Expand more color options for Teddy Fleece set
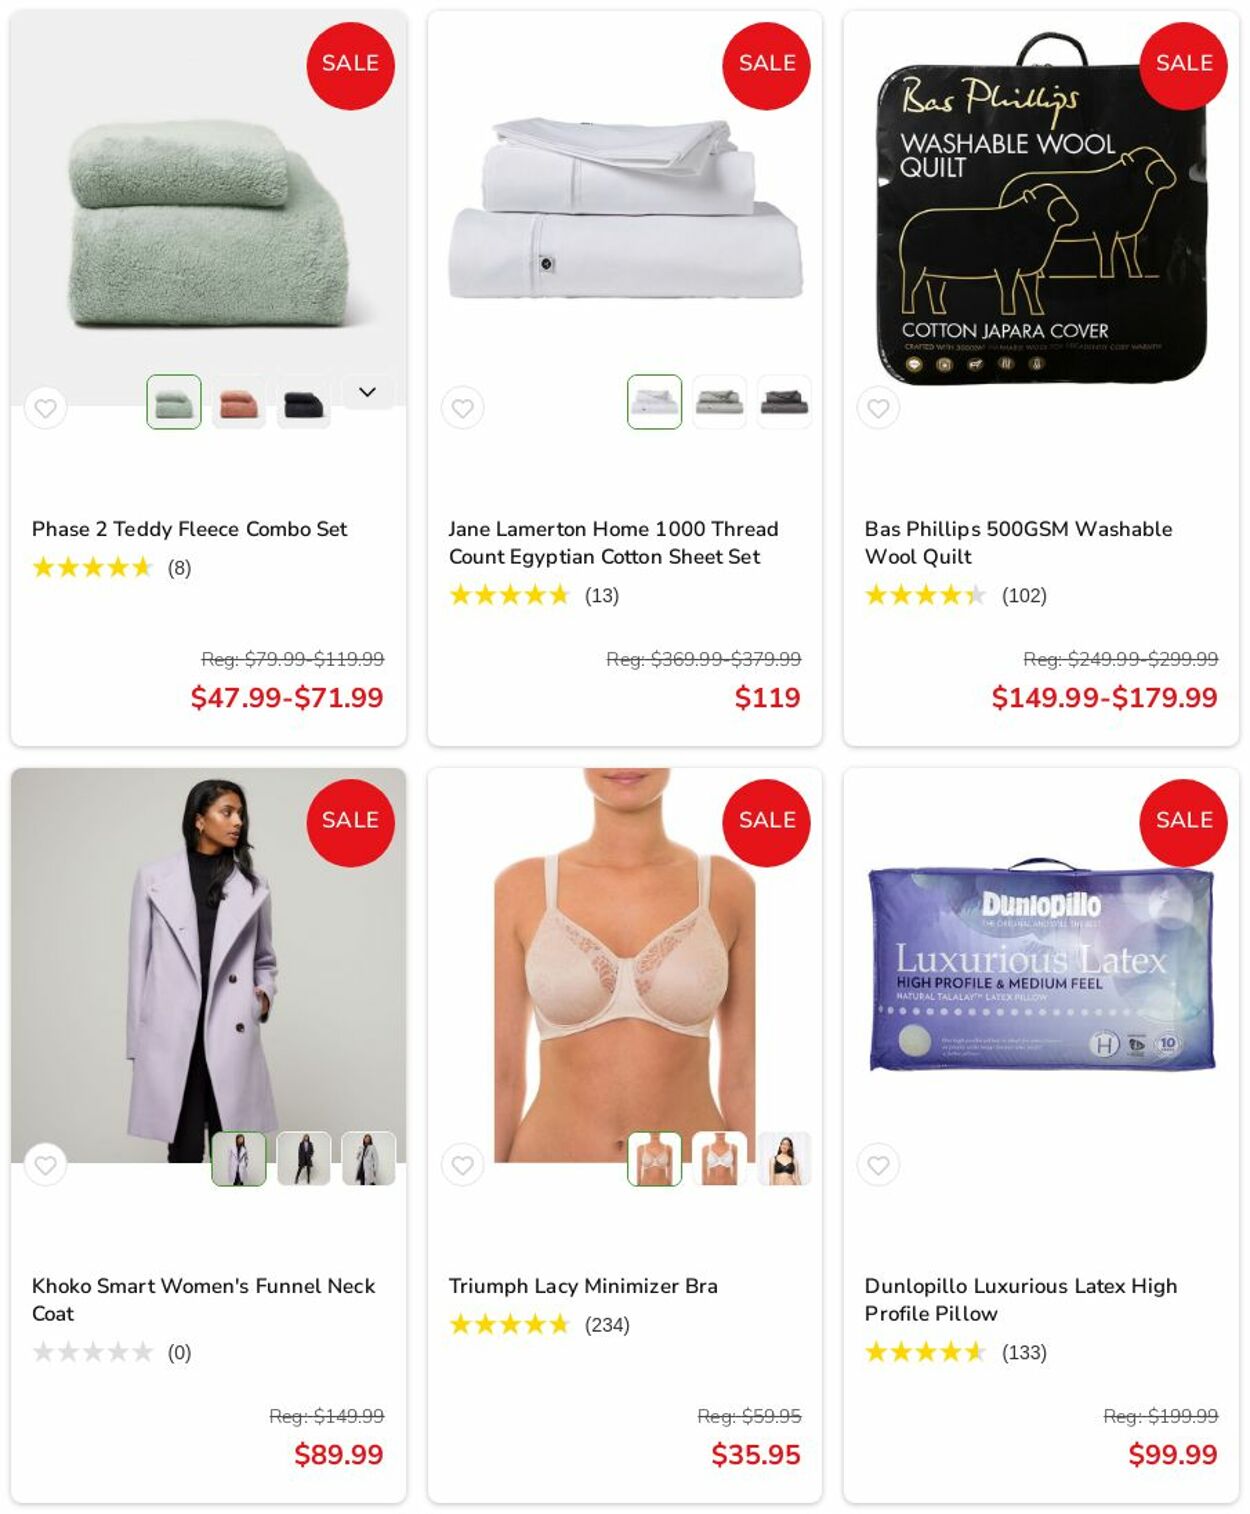The image size is (1250, 1514). [367, 392]
